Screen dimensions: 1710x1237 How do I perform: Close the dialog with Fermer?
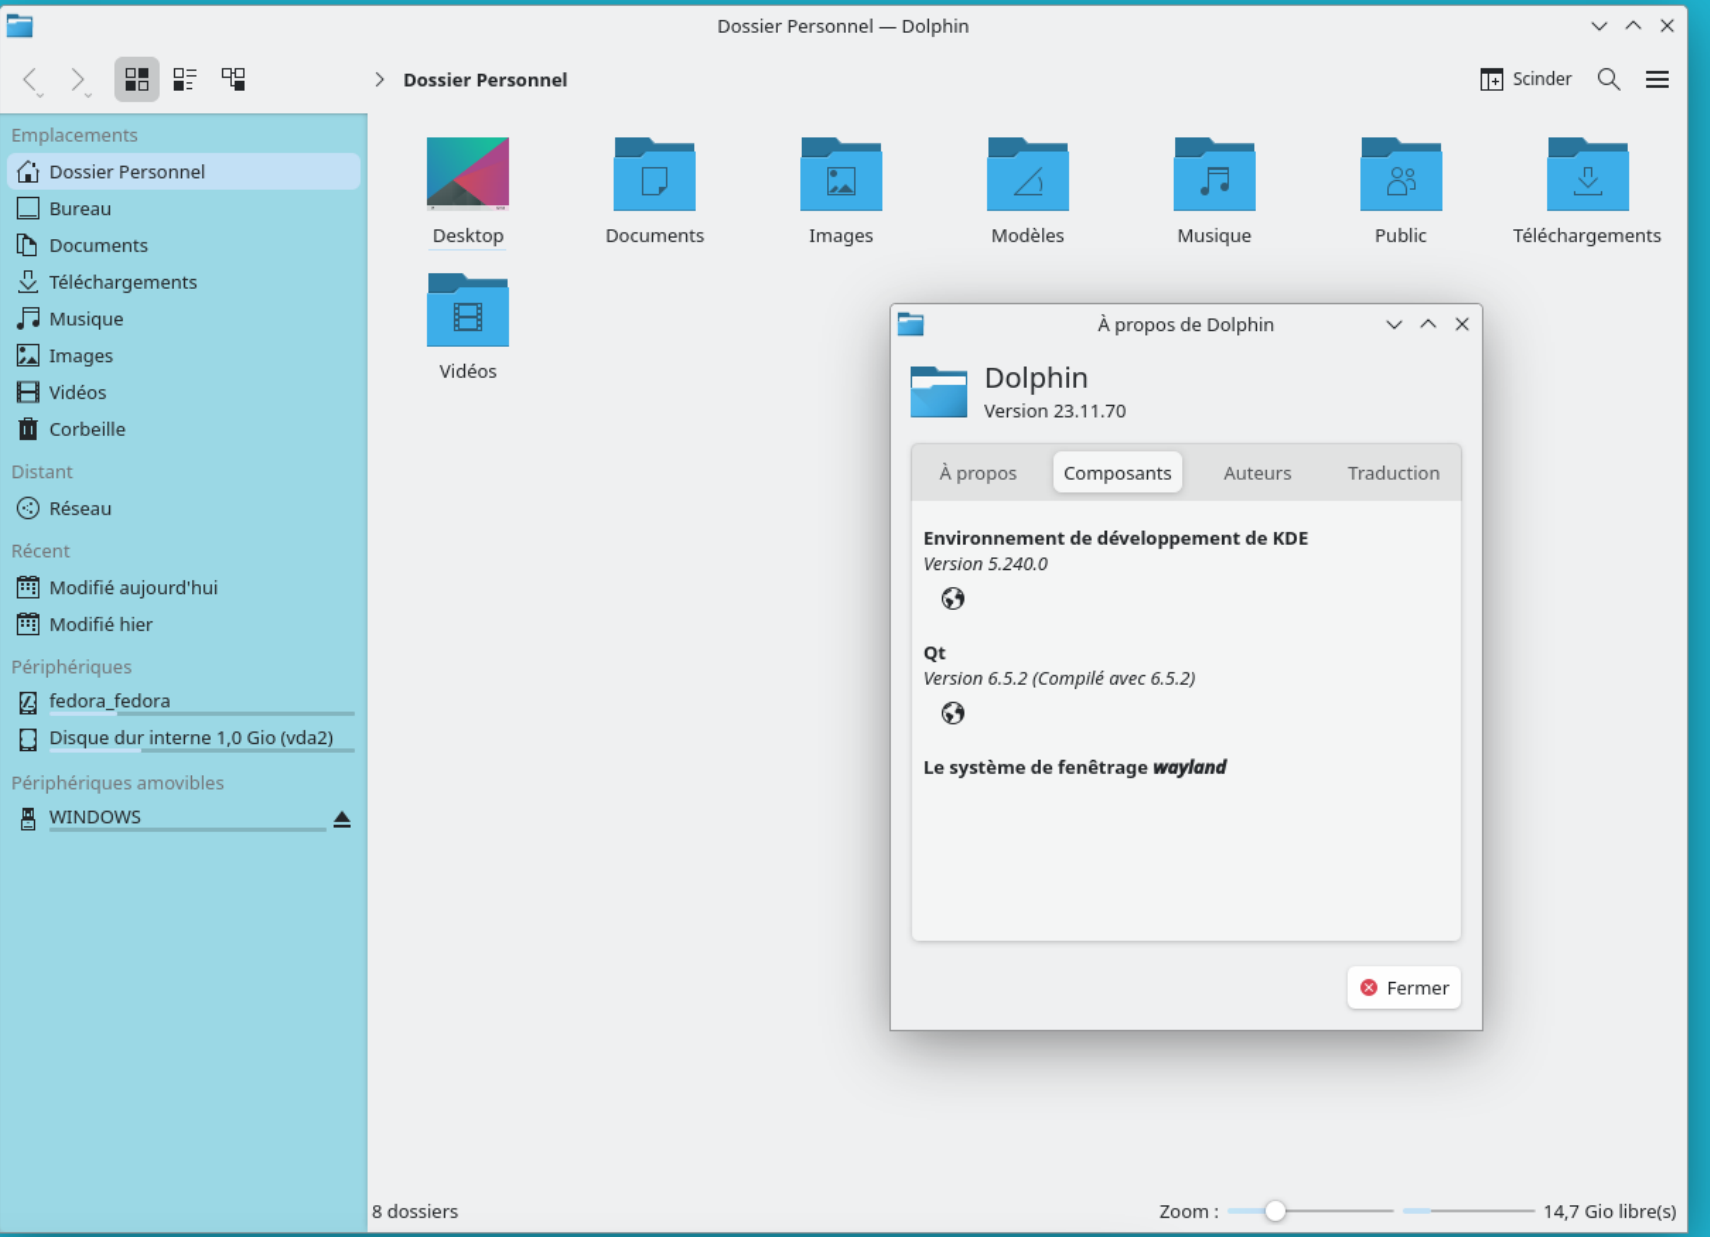tap(1404, 988)
